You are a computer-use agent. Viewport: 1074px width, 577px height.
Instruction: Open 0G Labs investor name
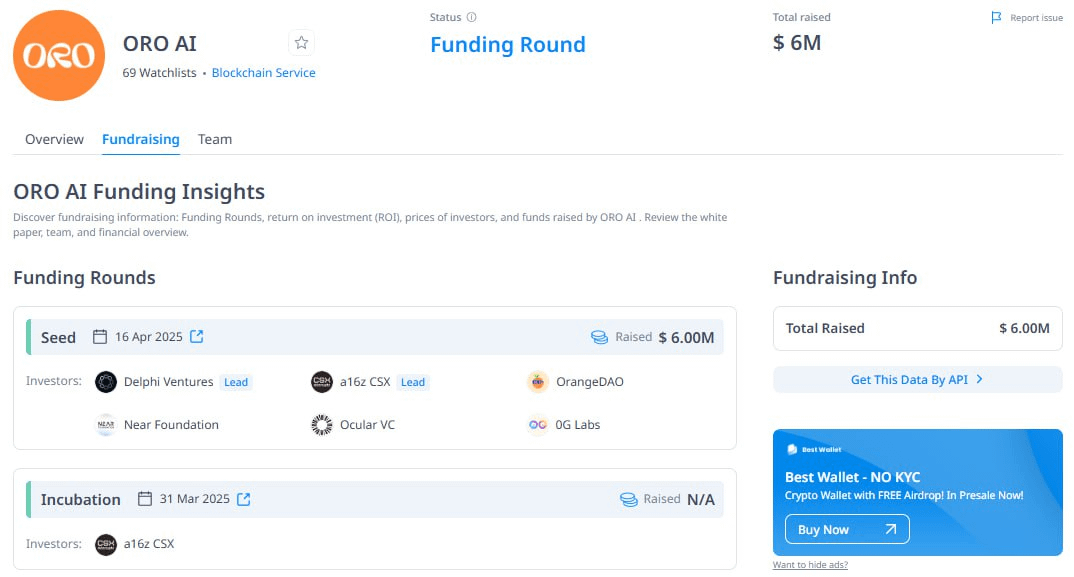[577, 425]
